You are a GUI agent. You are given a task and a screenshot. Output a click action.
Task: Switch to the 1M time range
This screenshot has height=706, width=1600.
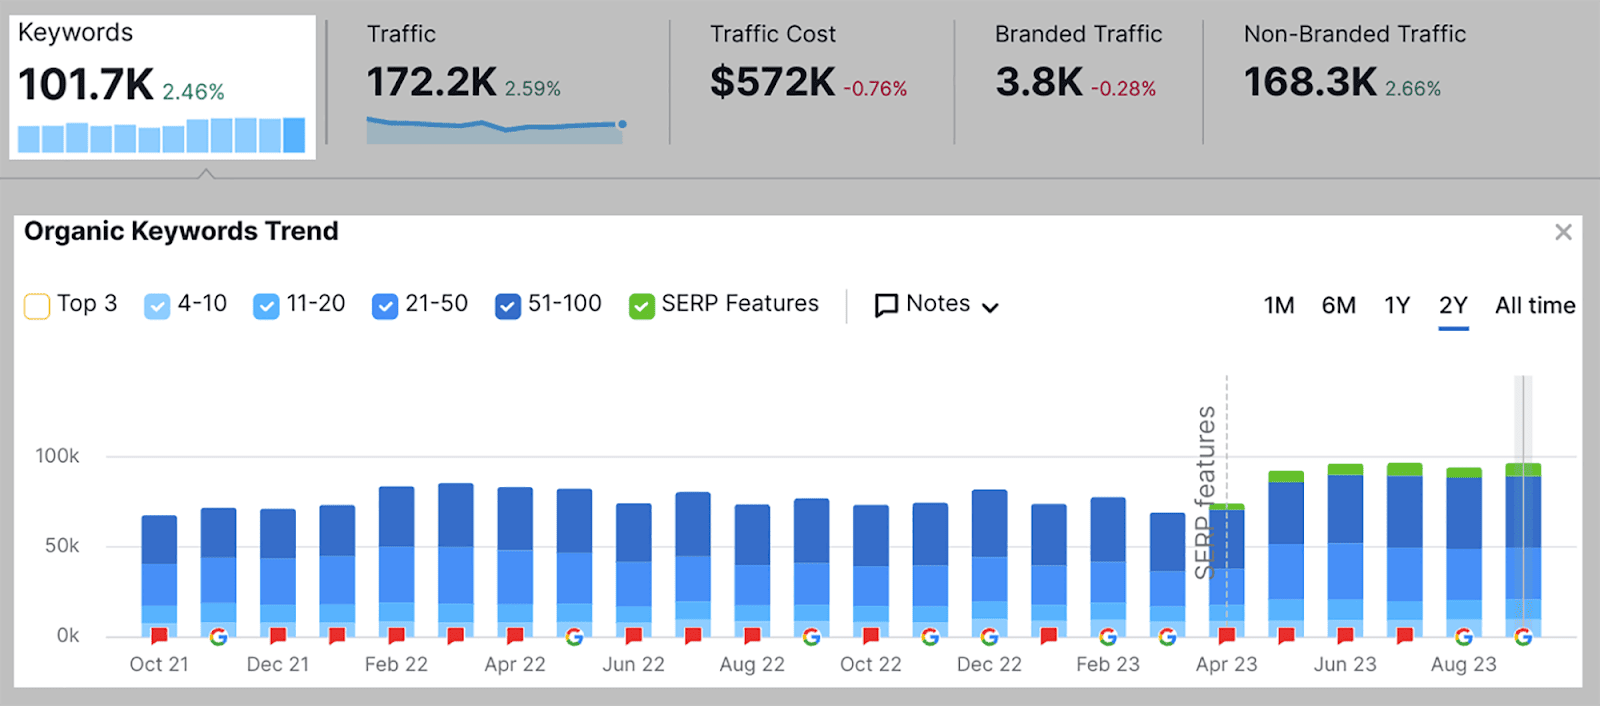tap(1278, 305)
